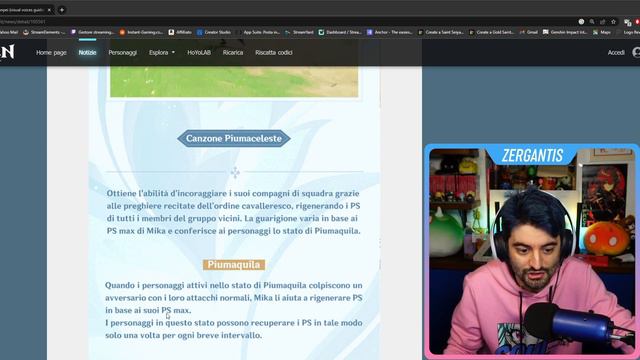Open the Dashboard / Stream bookmark
The height and width of the screenshot is (360, 640).
pyautogui.click(x=340, y=32)
